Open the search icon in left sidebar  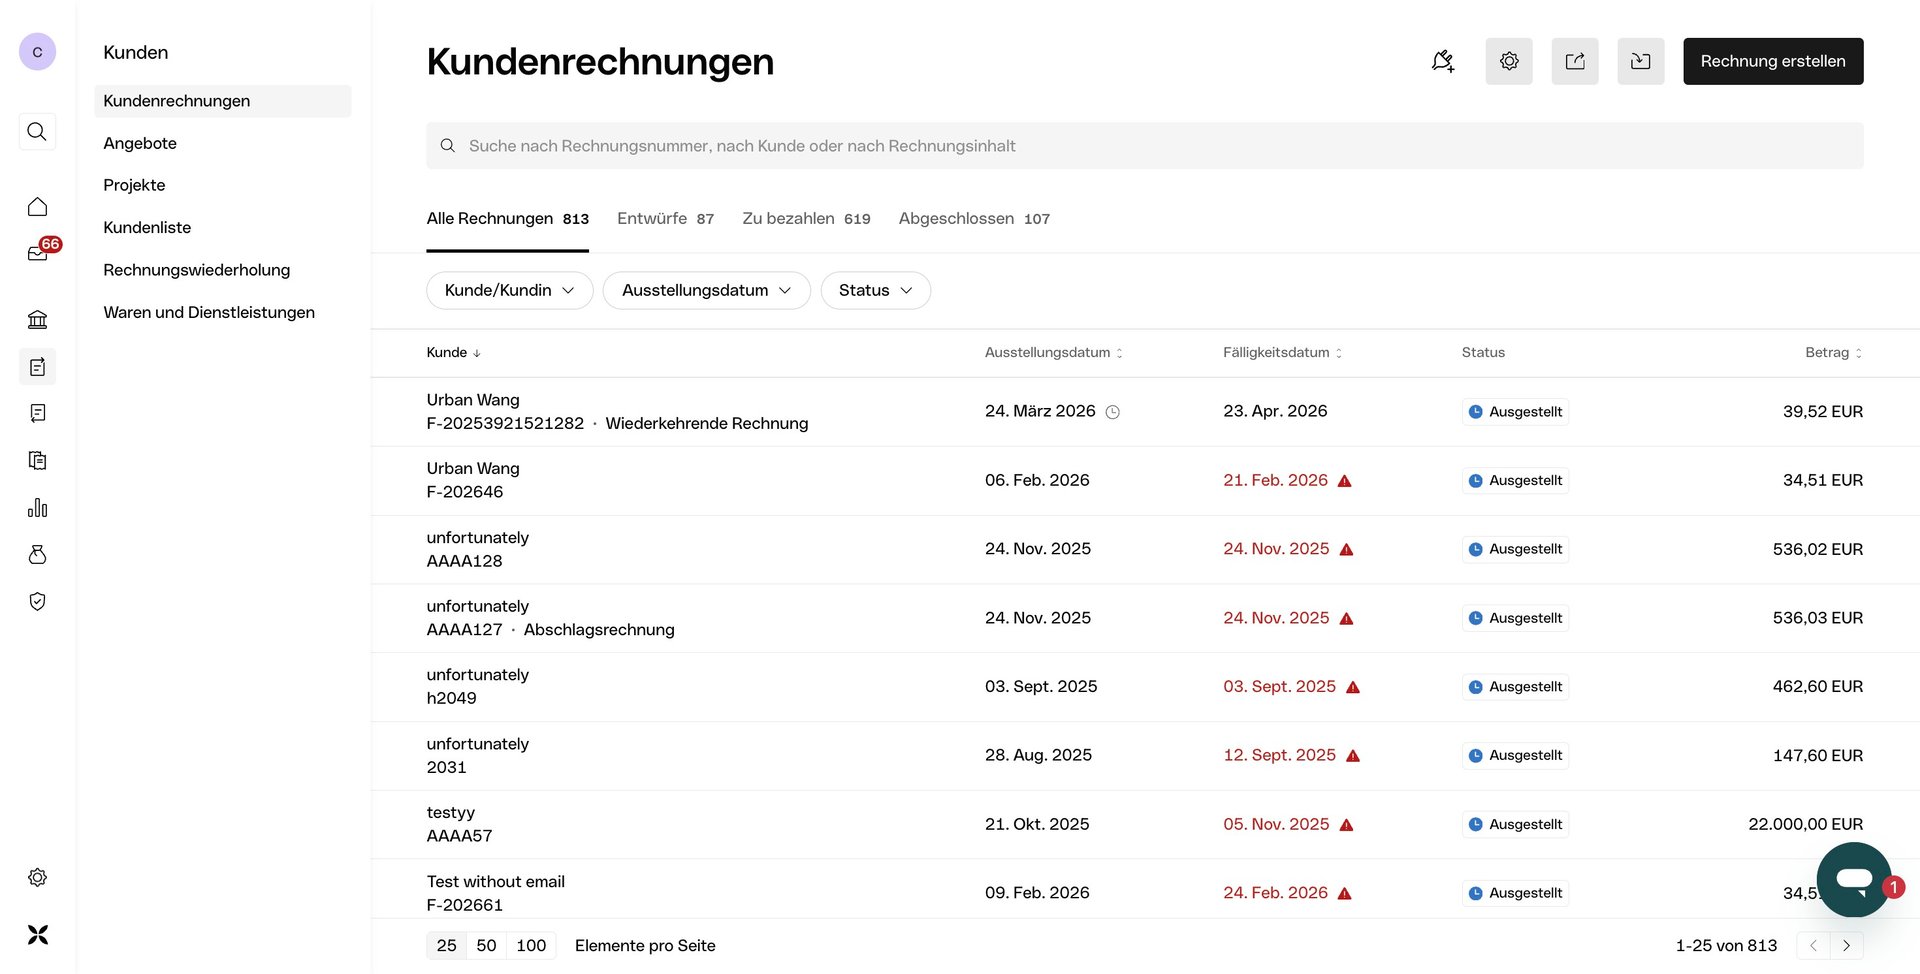pyautogui.click(x=37, y=132)
